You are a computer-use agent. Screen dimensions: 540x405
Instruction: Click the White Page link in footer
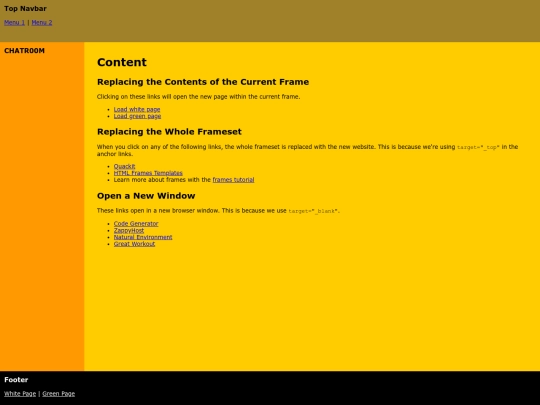tap(20, 394)
